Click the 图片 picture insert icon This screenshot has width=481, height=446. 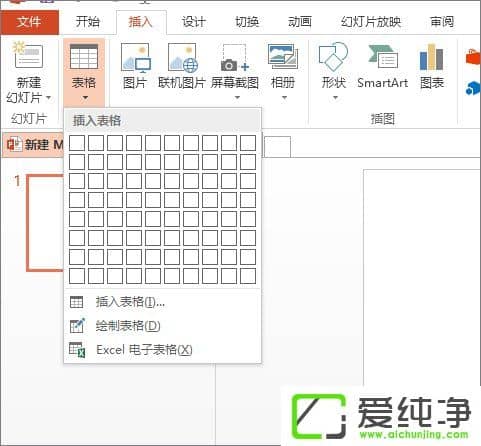(135, 58)
